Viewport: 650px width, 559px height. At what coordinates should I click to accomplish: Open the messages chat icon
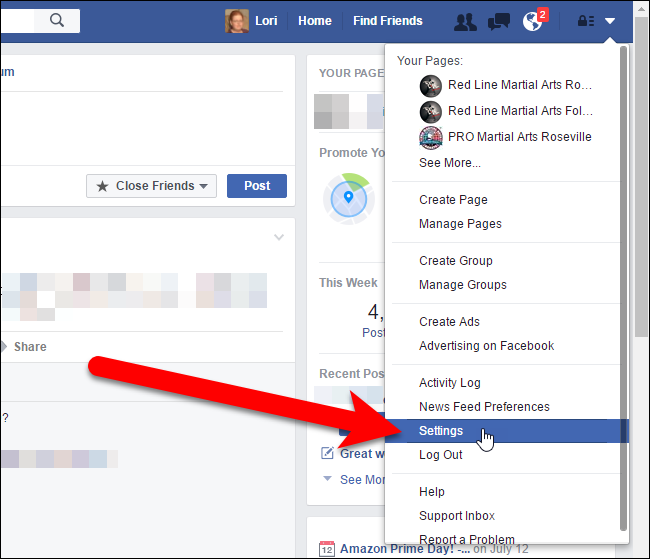click(x=499, y=22)
